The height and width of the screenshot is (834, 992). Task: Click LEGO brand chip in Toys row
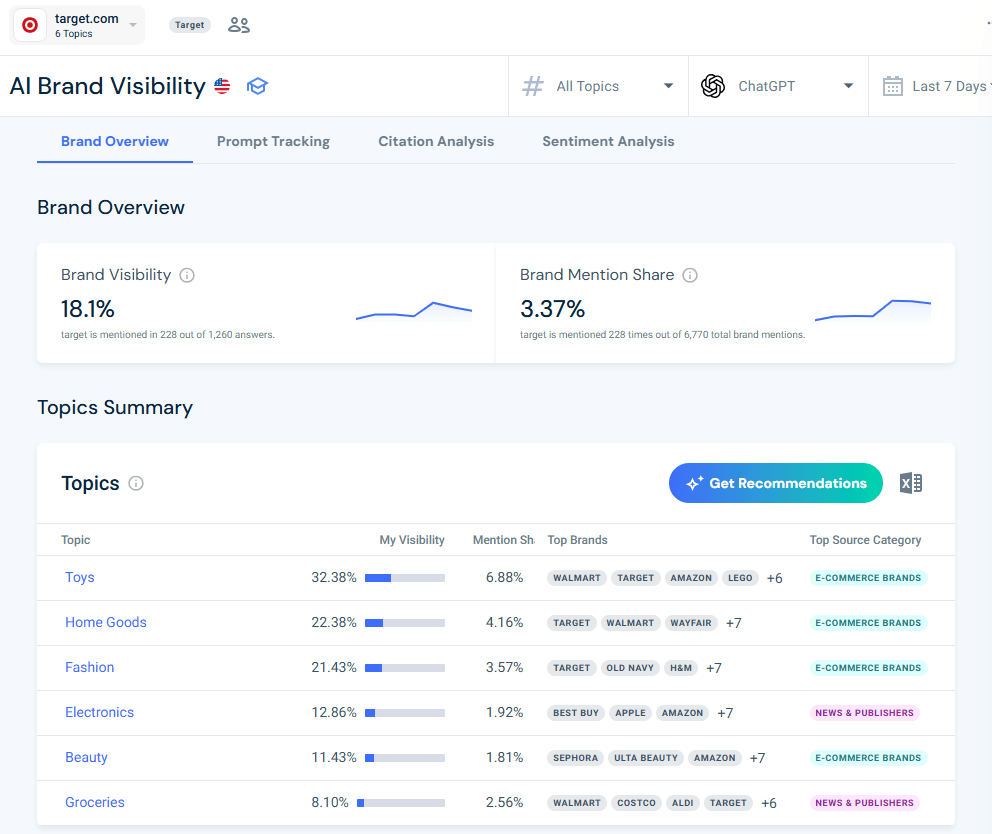pyautogui.click(x=740, y=578)
